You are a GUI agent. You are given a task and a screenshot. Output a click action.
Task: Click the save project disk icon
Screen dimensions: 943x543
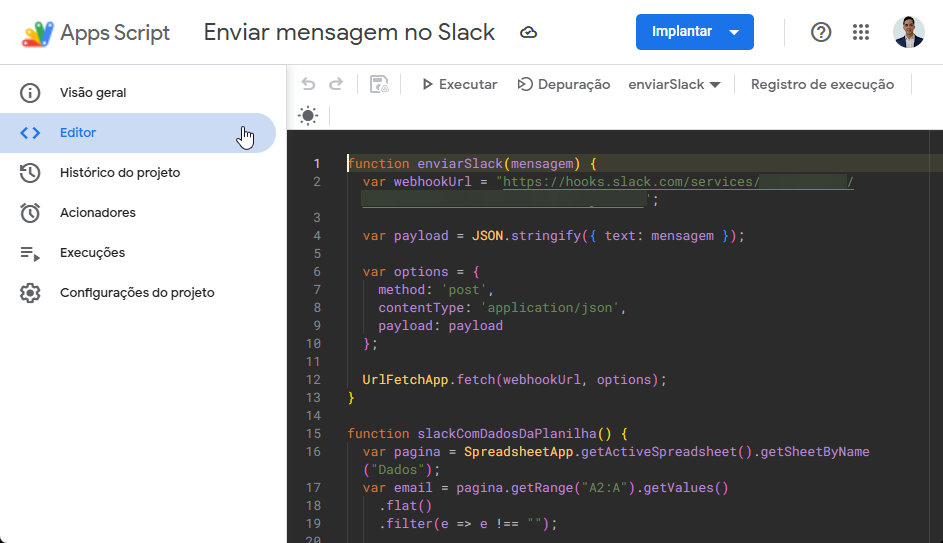pyautogui.click(x=379, y=85)
